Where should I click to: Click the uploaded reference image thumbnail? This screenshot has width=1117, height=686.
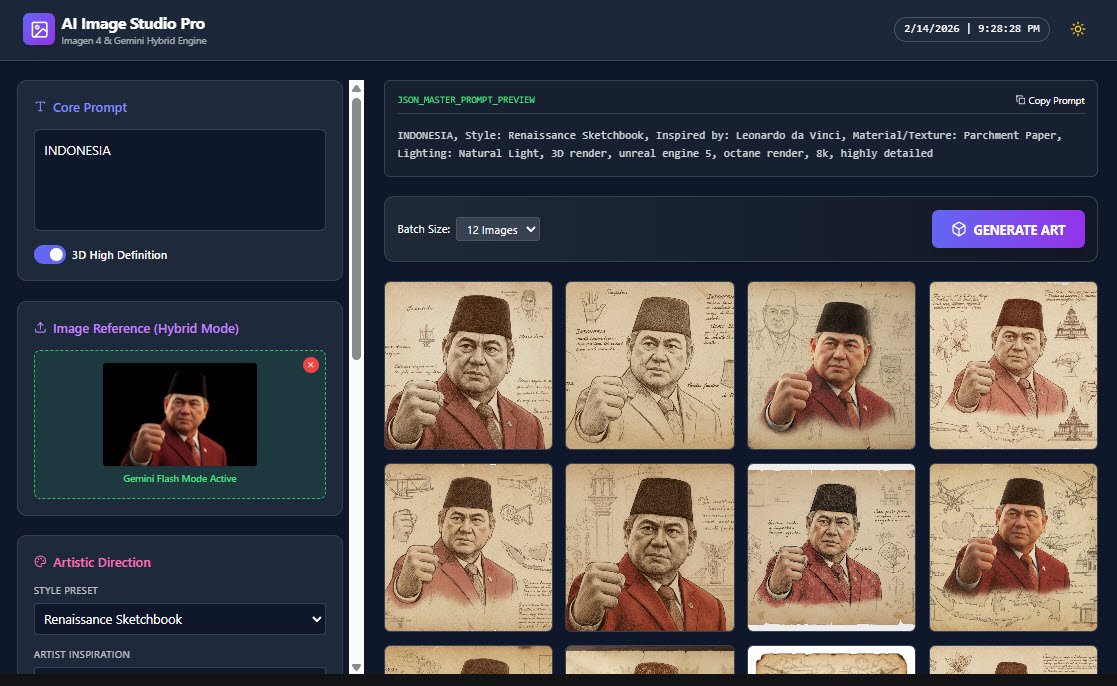(x=180, y=414)
